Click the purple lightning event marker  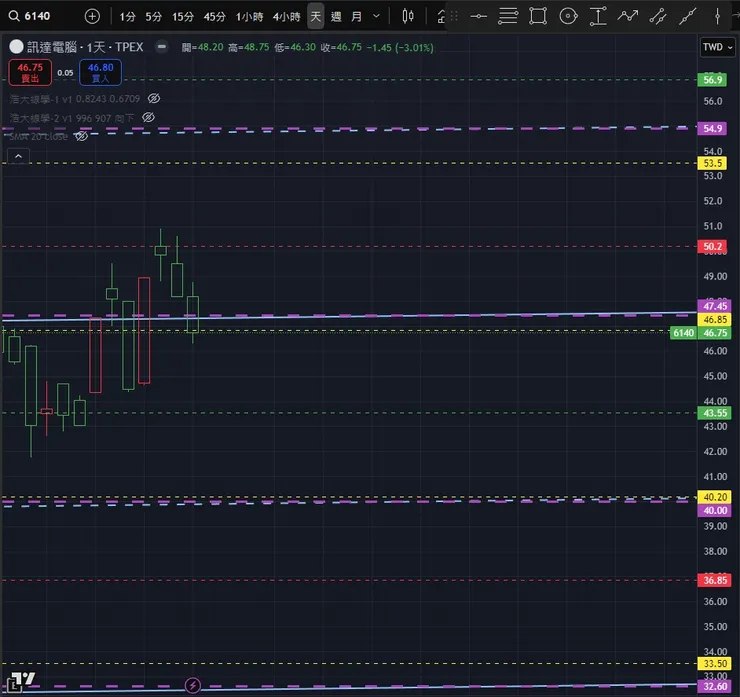(x=193, y=685)
